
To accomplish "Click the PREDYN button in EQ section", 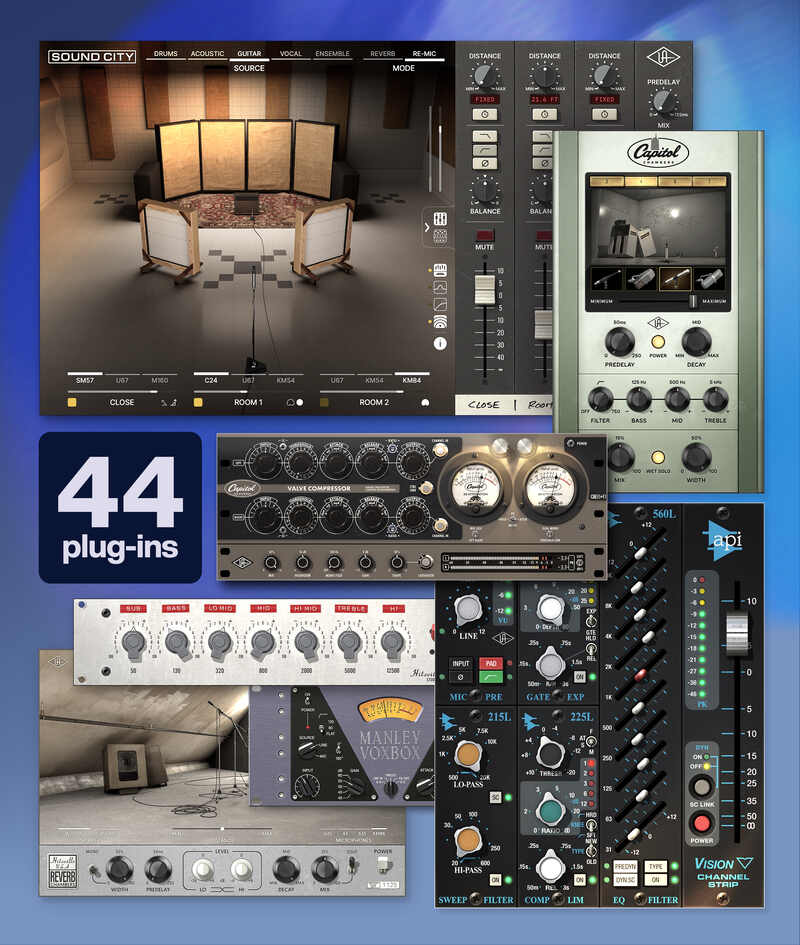I will 625,866.
